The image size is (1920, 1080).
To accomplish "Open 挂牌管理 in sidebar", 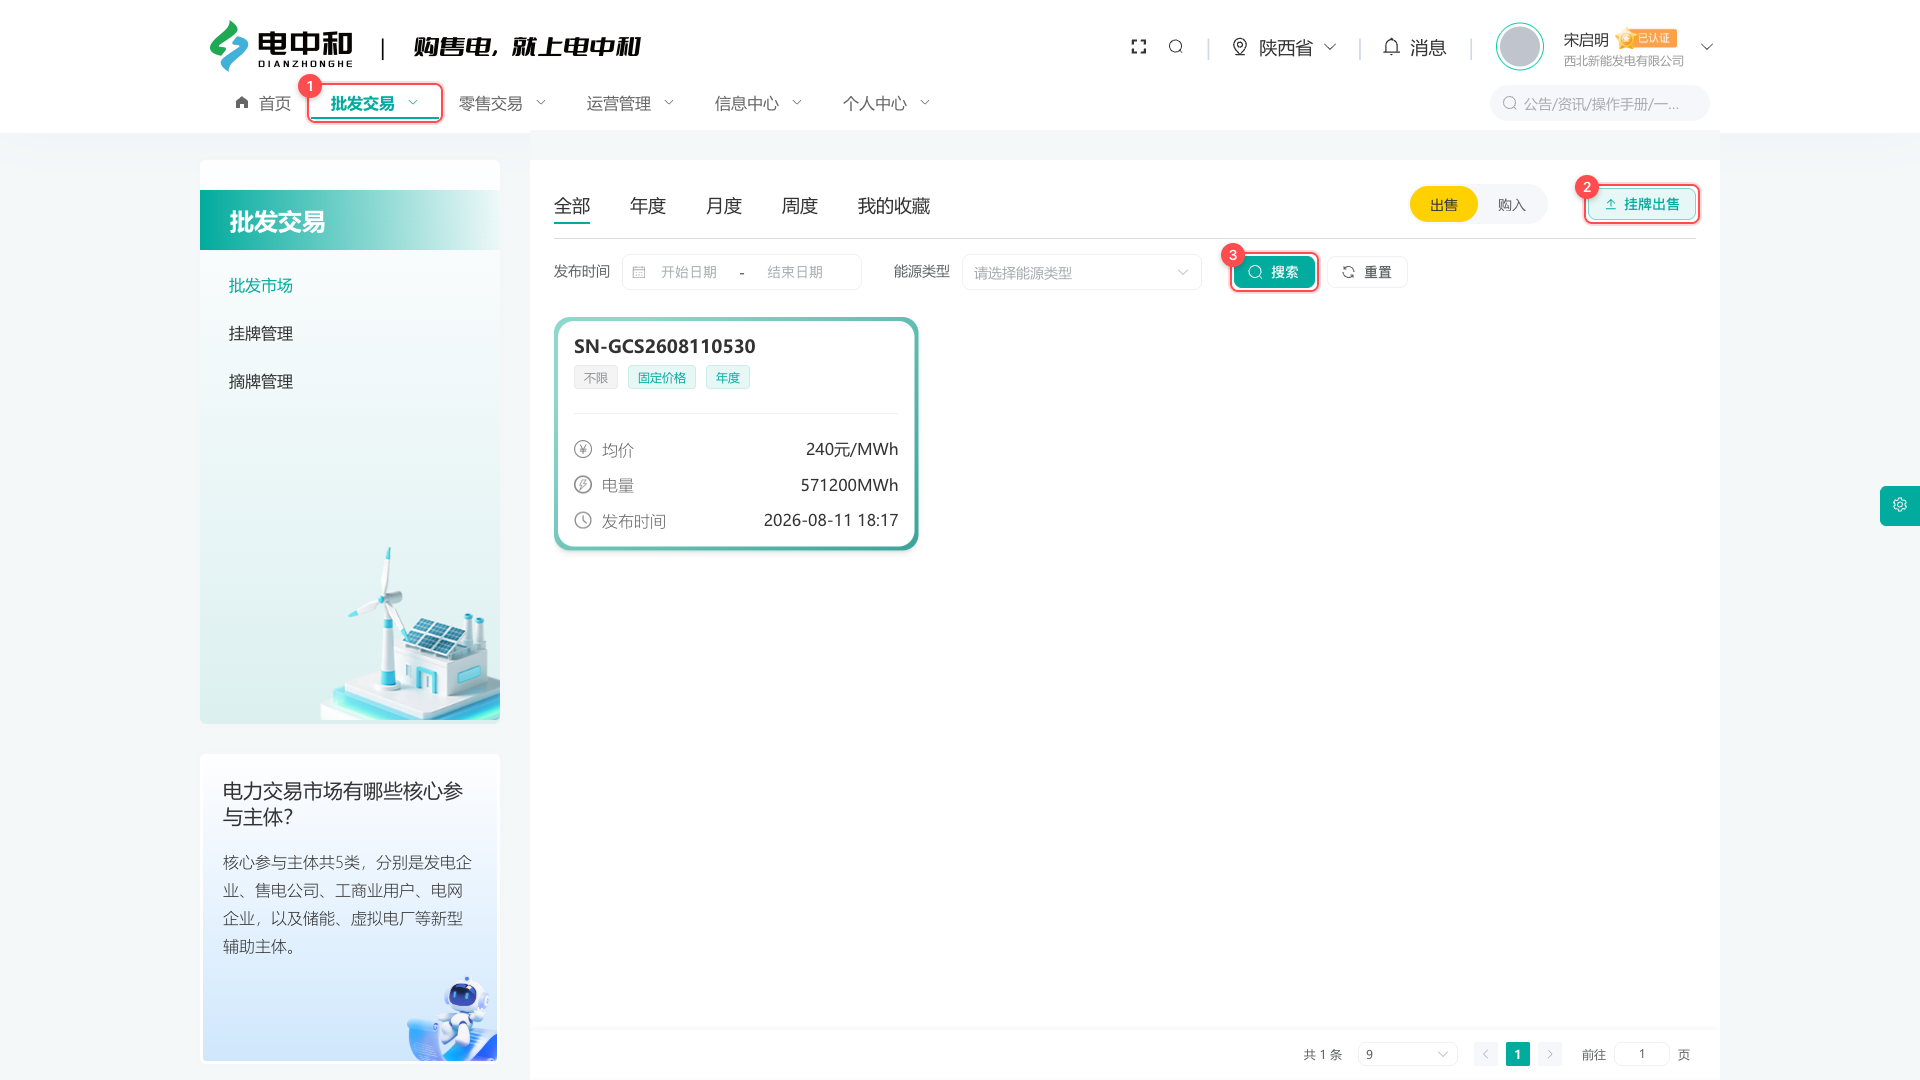I will click(261, 334).
